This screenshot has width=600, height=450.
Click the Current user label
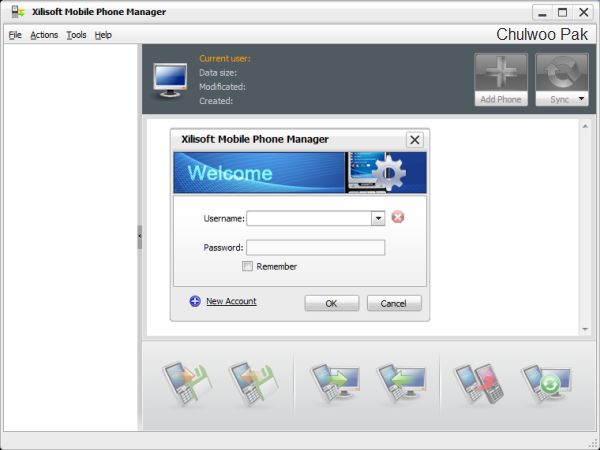click(225, 59)
